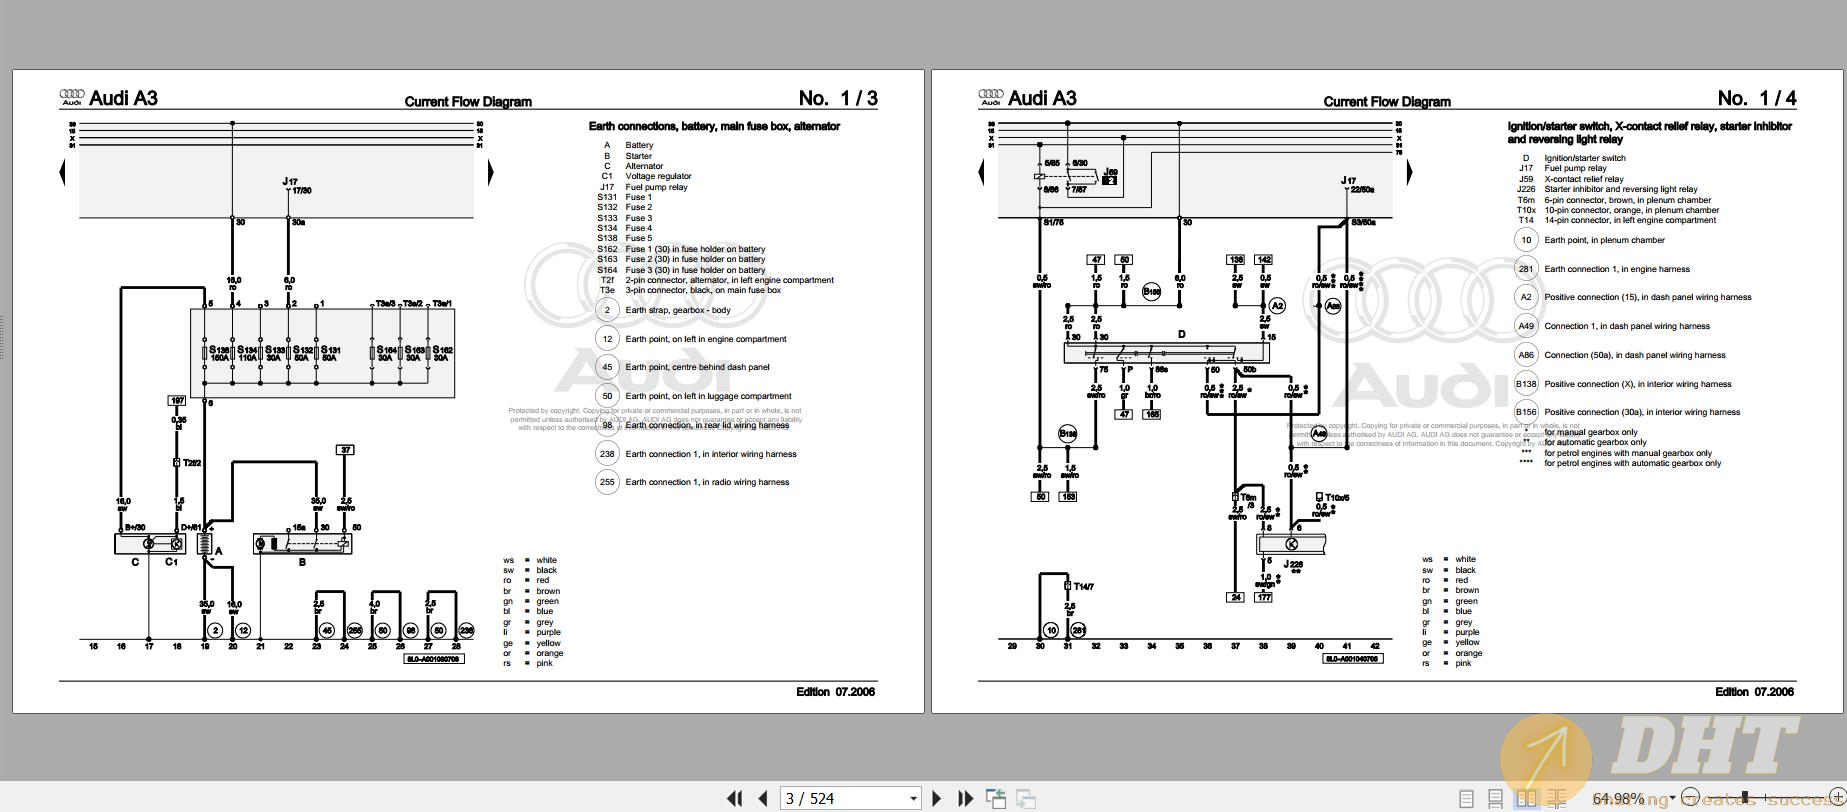Click fuse S162 in the main fuse box
The height and width of the screenshot is (812, 1847).
(441, 353)
